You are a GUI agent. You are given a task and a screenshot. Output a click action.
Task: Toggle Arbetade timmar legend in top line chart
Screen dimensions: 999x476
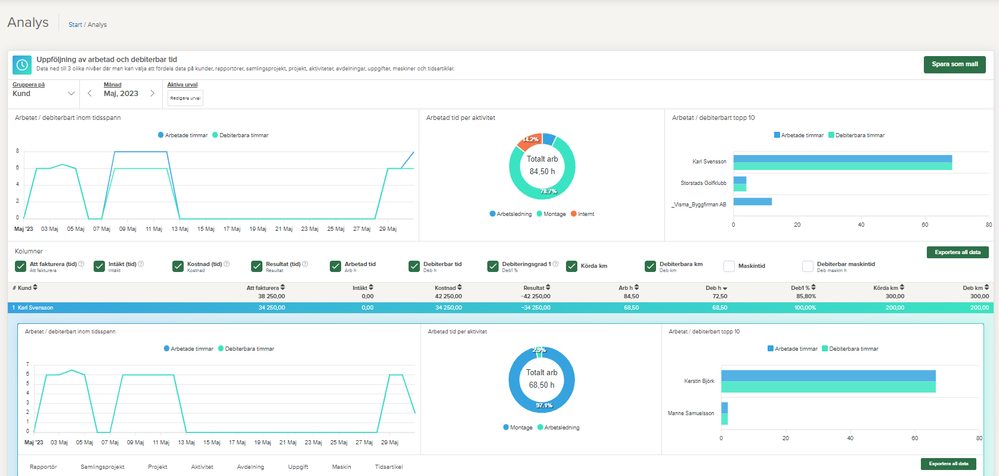(x=184, y=134)
